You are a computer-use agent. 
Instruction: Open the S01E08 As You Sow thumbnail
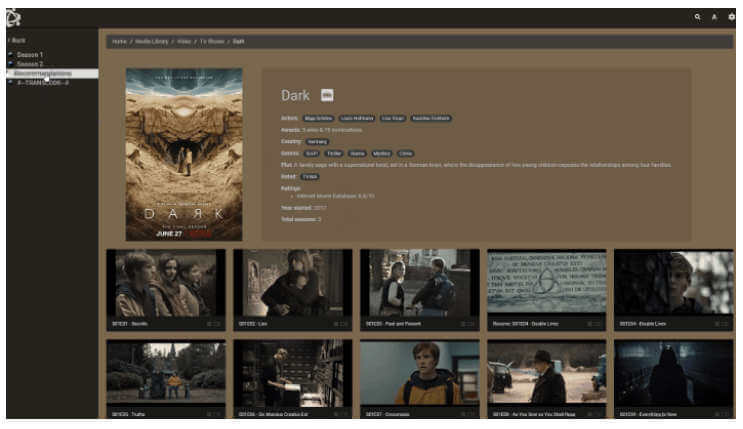(x=547, y=374)
